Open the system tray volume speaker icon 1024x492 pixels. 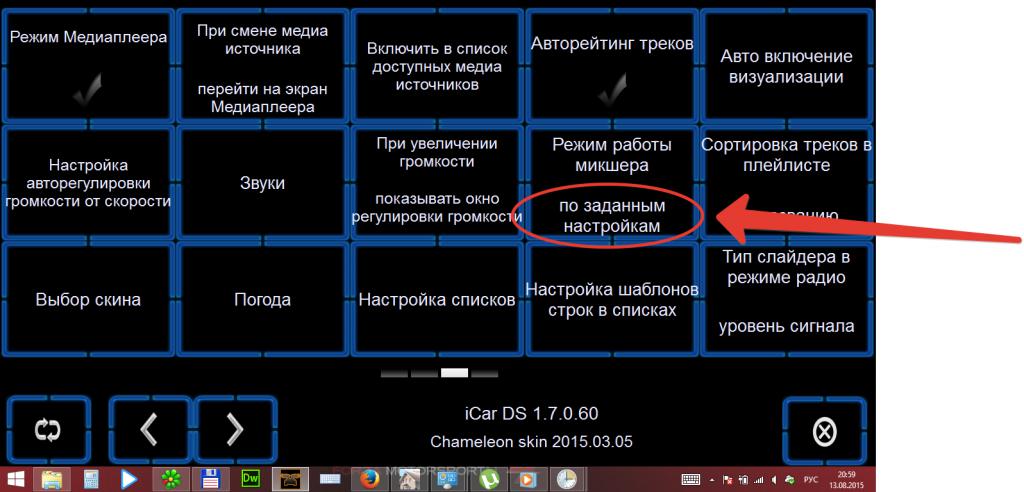[x=774, y=480]
